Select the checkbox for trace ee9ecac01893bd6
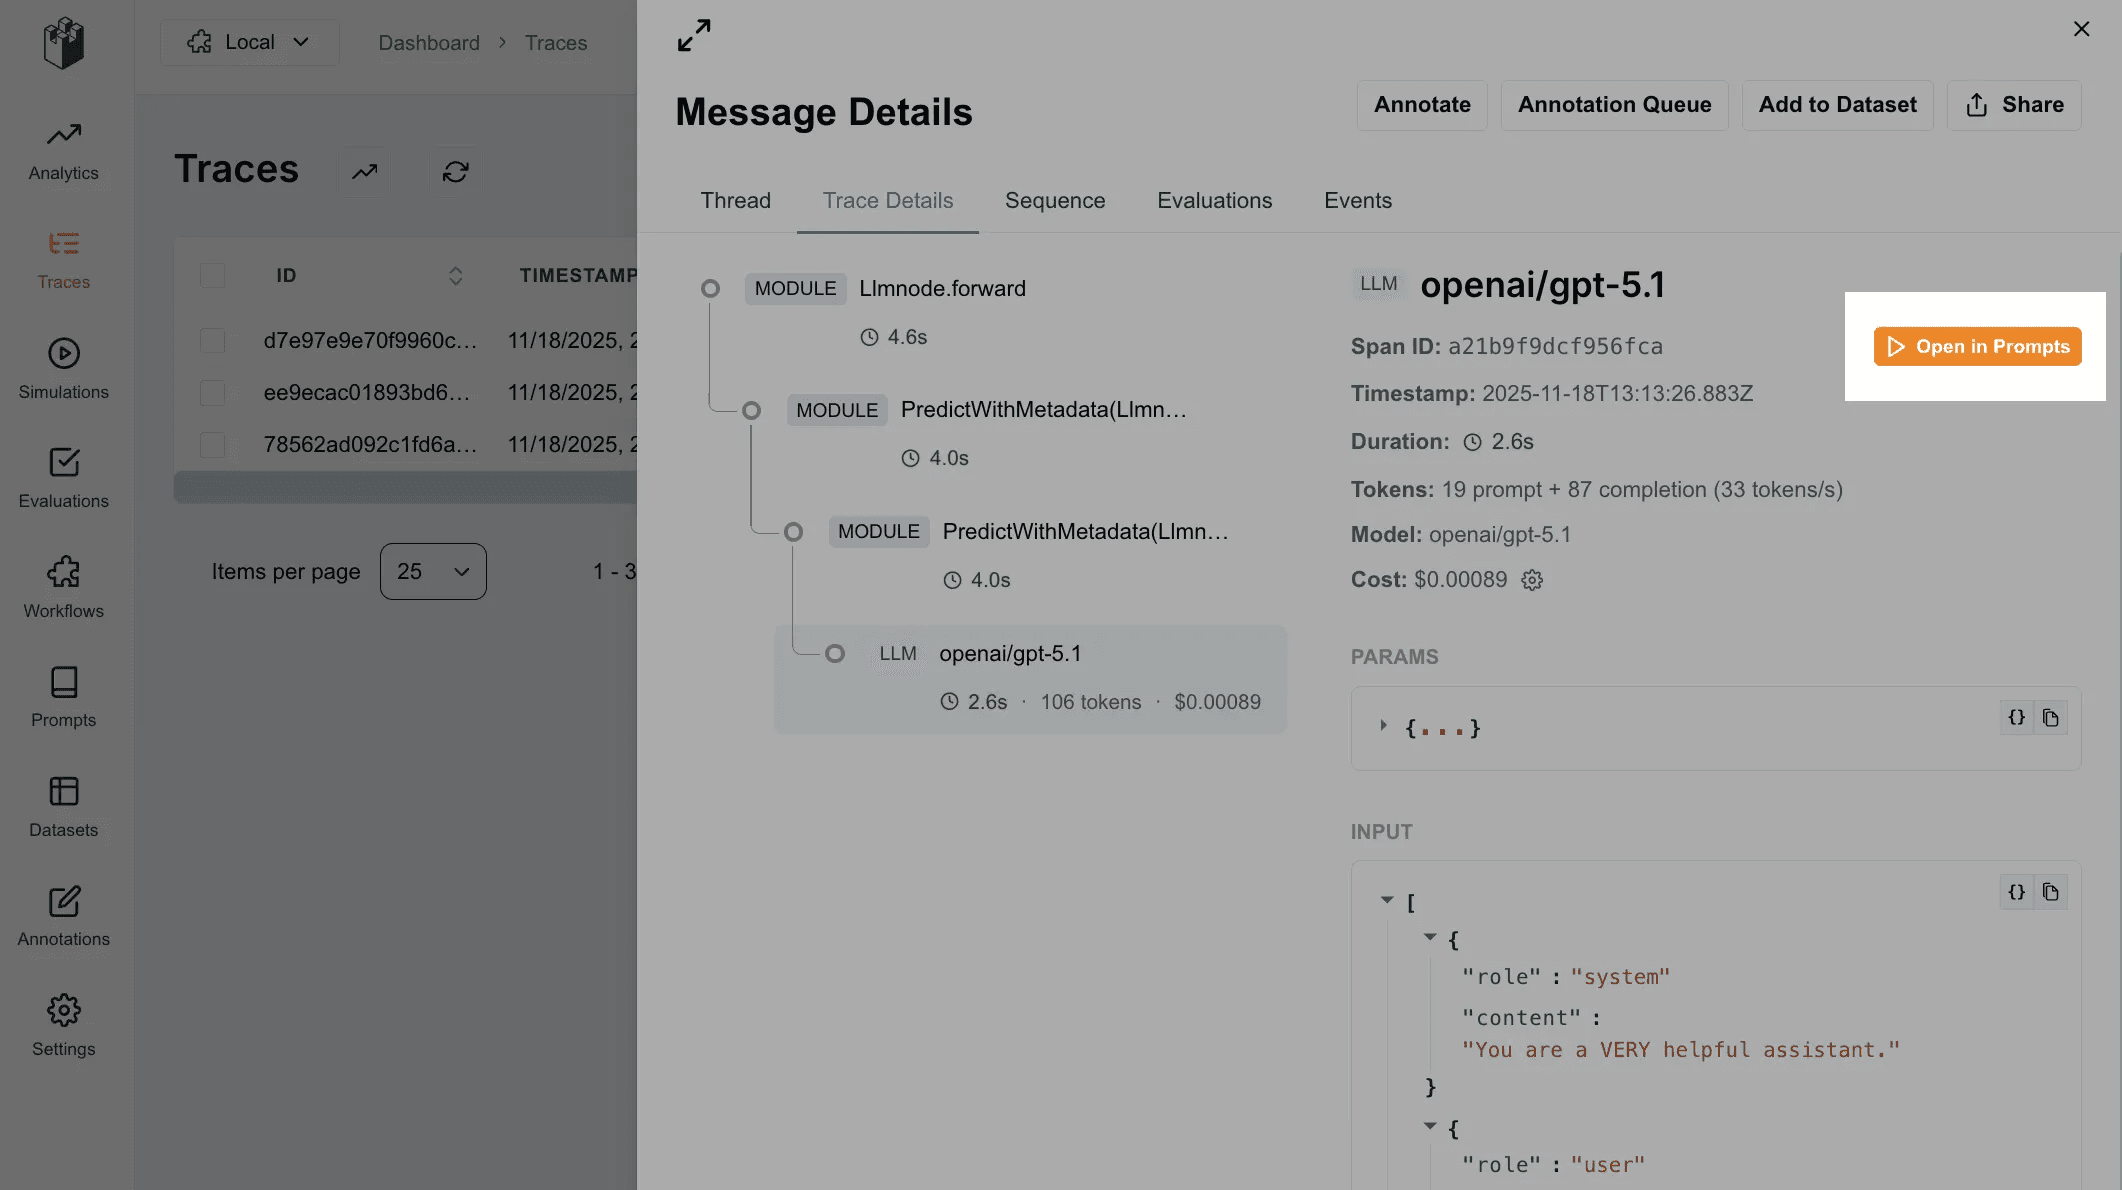2122x1190 pixels. pyautogui.click(x=212, y=393)
